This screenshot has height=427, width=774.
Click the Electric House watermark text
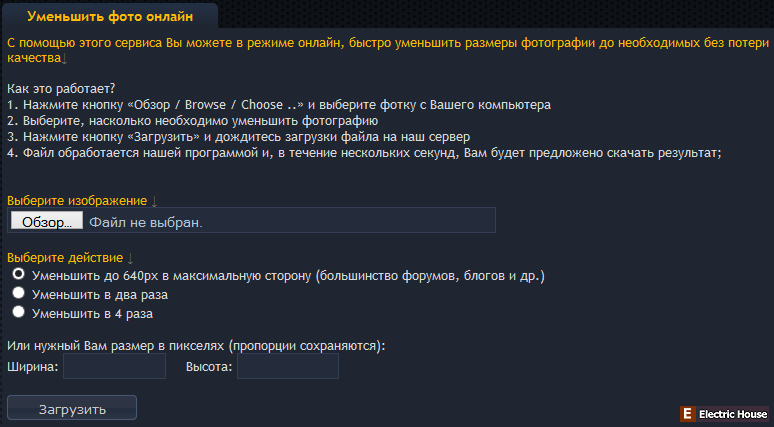pyautogui.click(x=733, y=414)
